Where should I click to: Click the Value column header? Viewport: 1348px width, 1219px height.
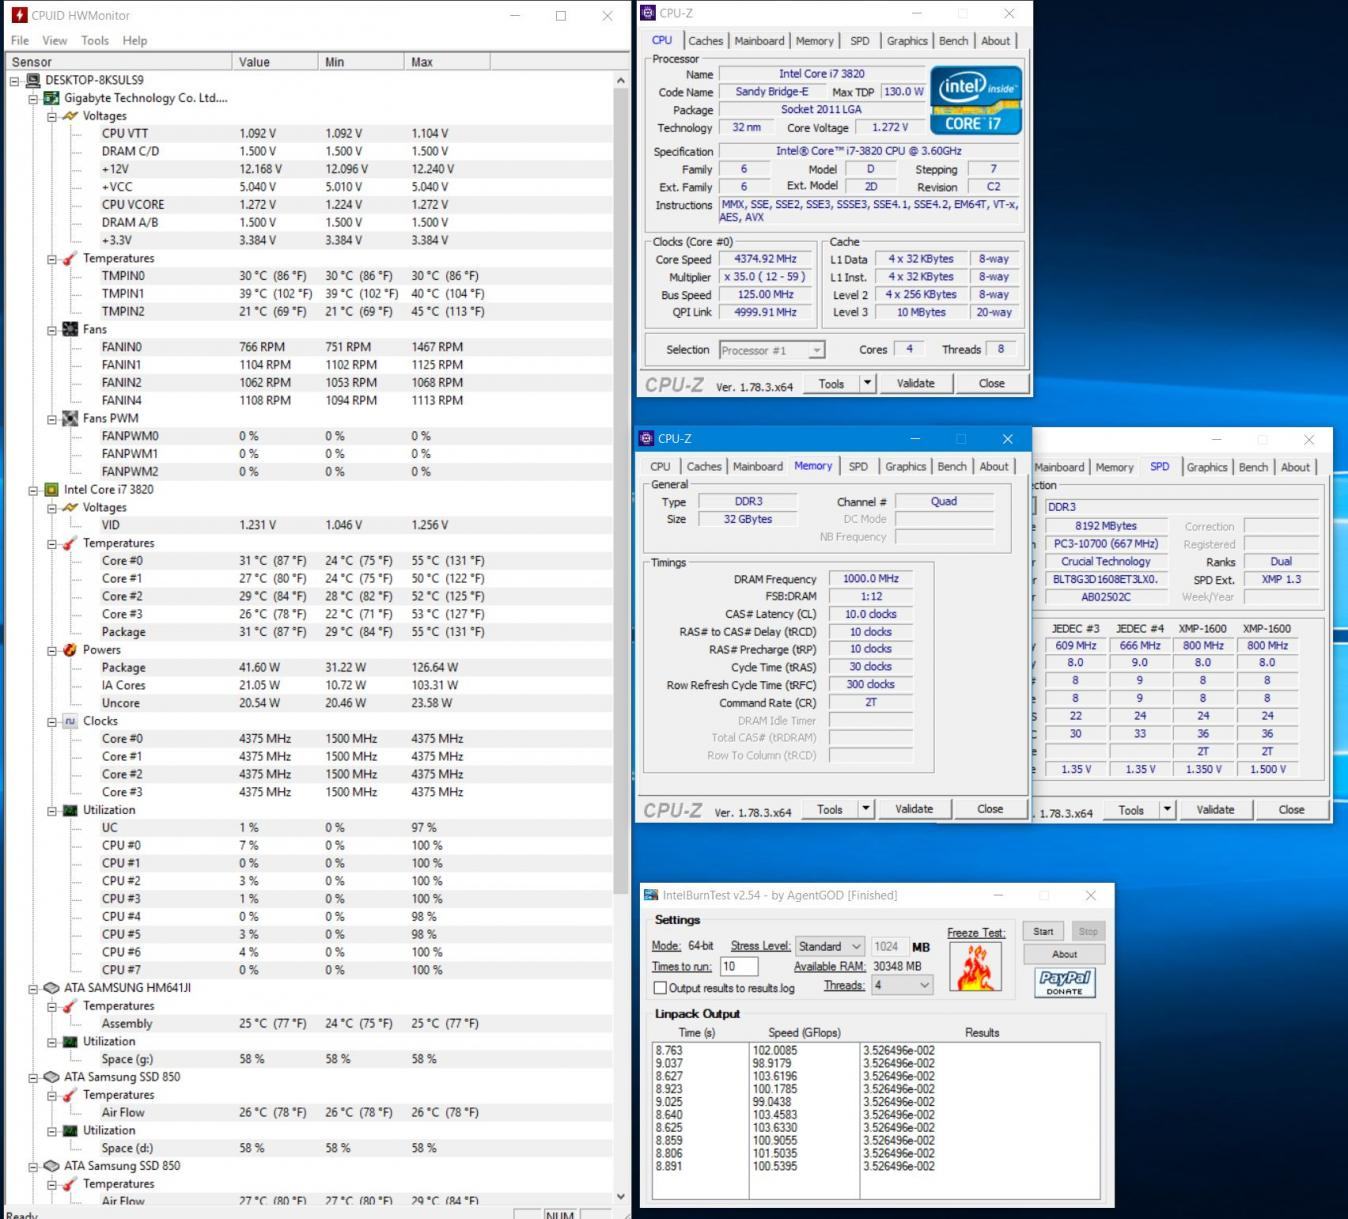[275, 62]
